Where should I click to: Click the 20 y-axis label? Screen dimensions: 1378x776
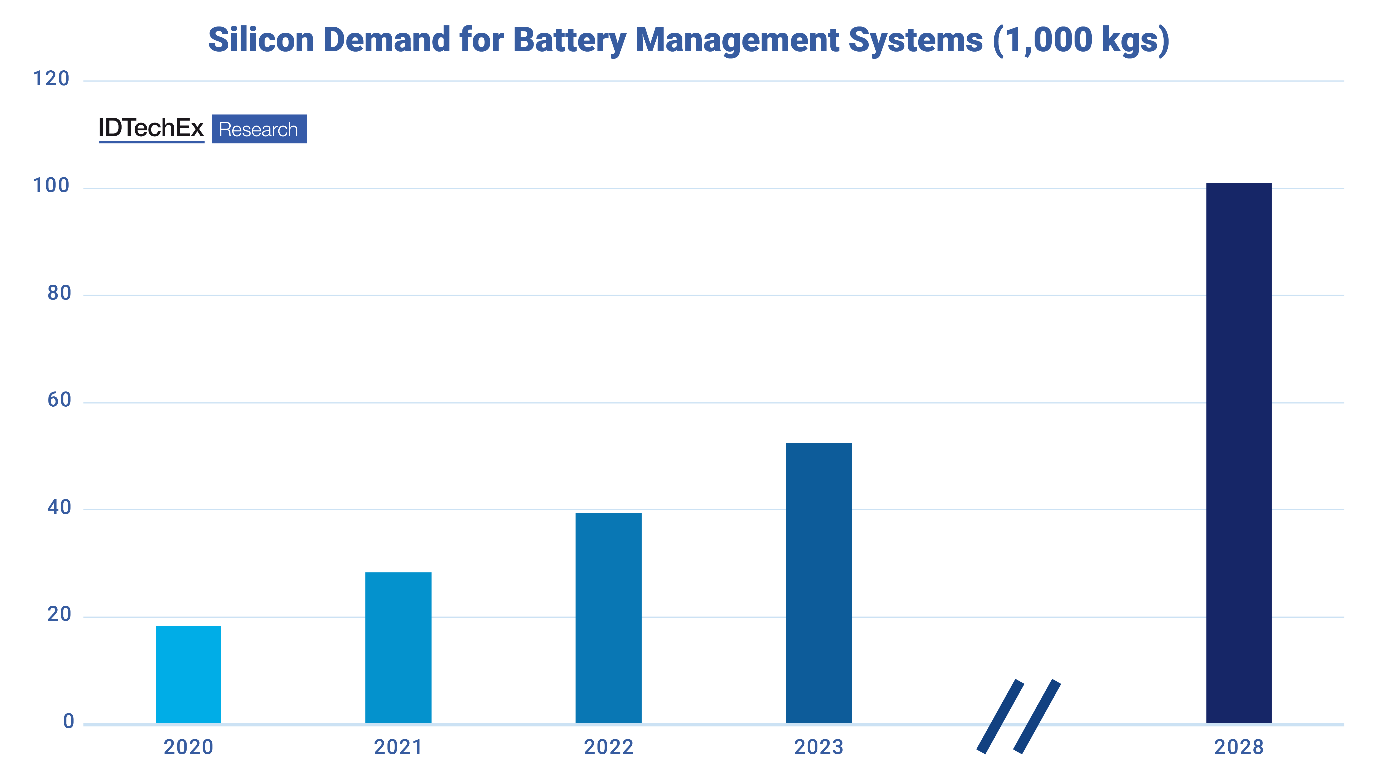tap(57, 615)
